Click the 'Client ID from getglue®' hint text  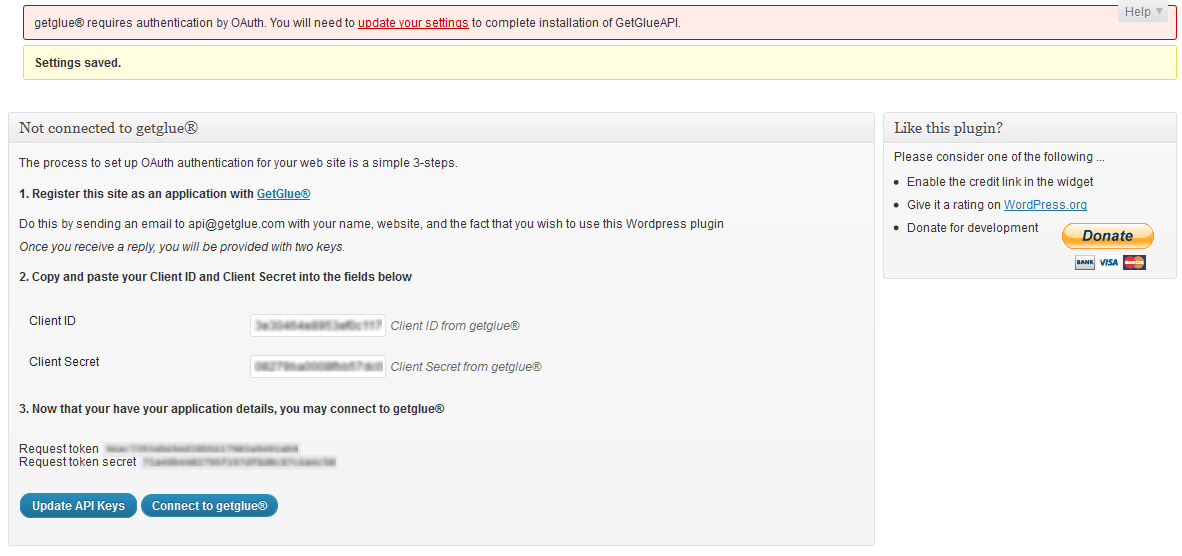tap(455, 326)
